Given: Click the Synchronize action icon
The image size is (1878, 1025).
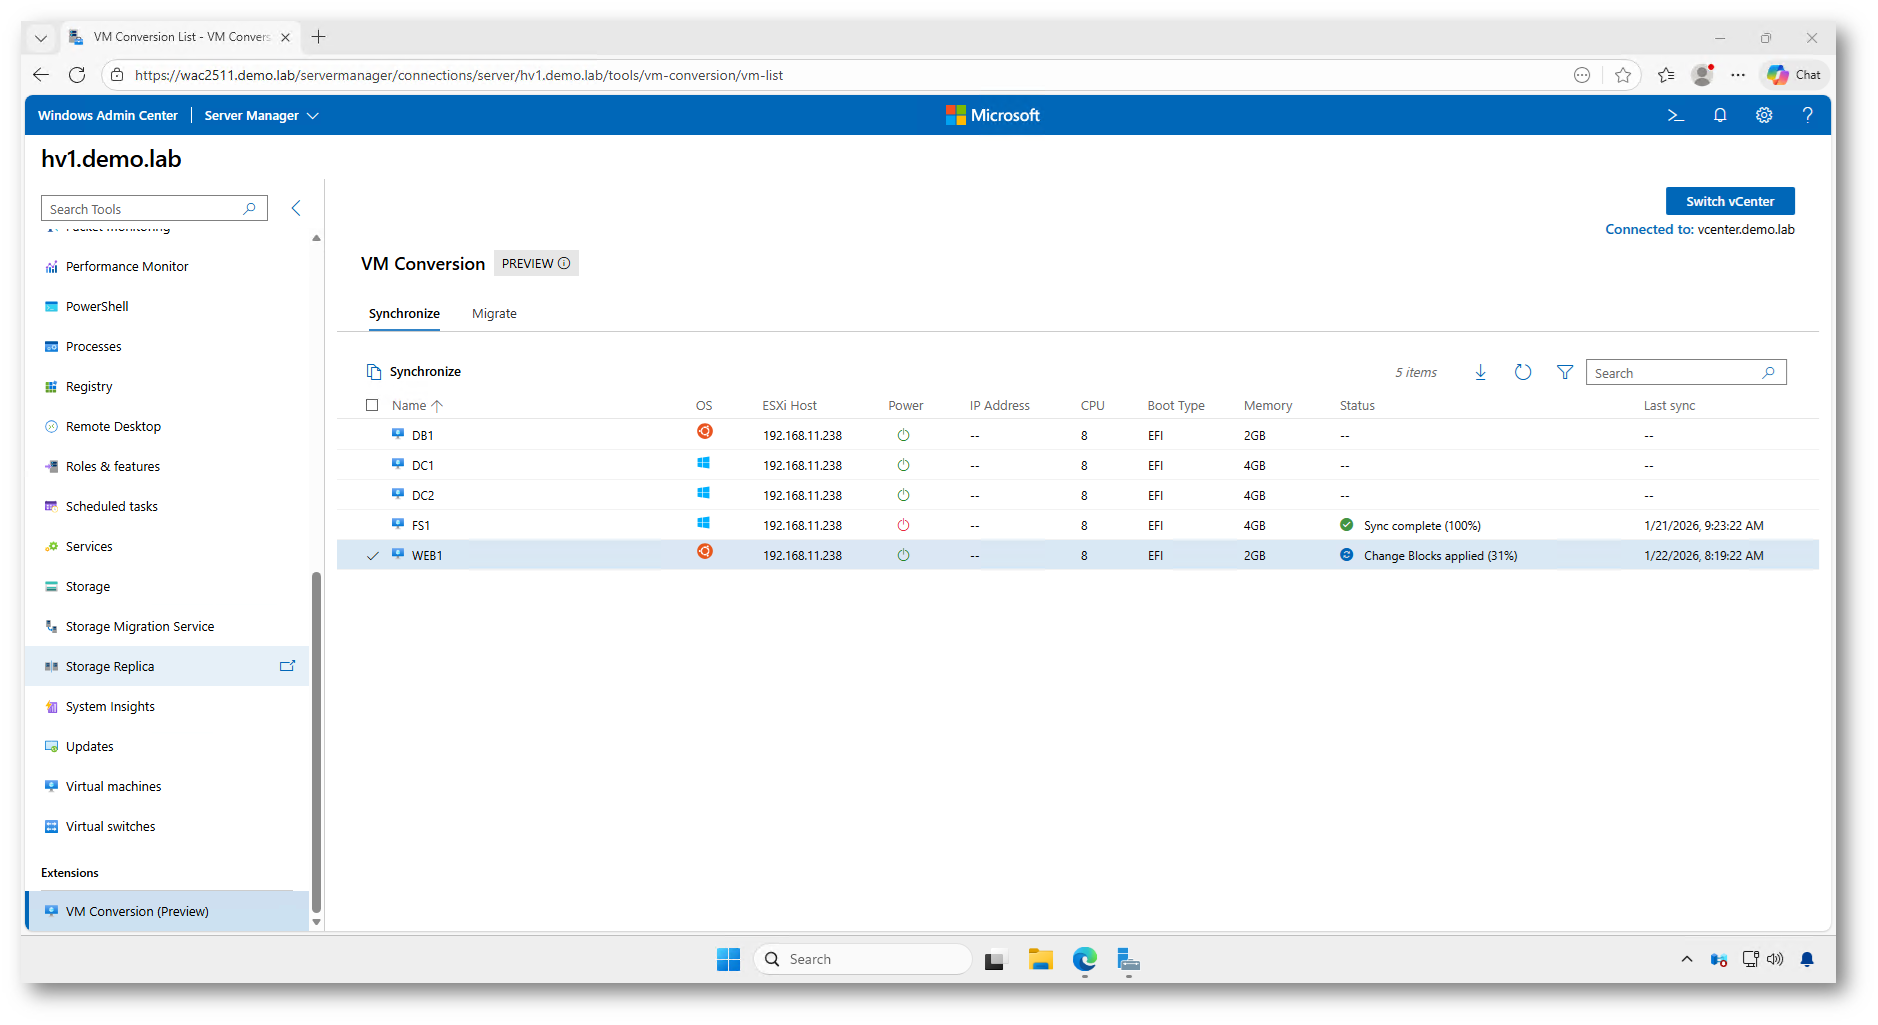Looking at the screenshot, I should point(374,372).
